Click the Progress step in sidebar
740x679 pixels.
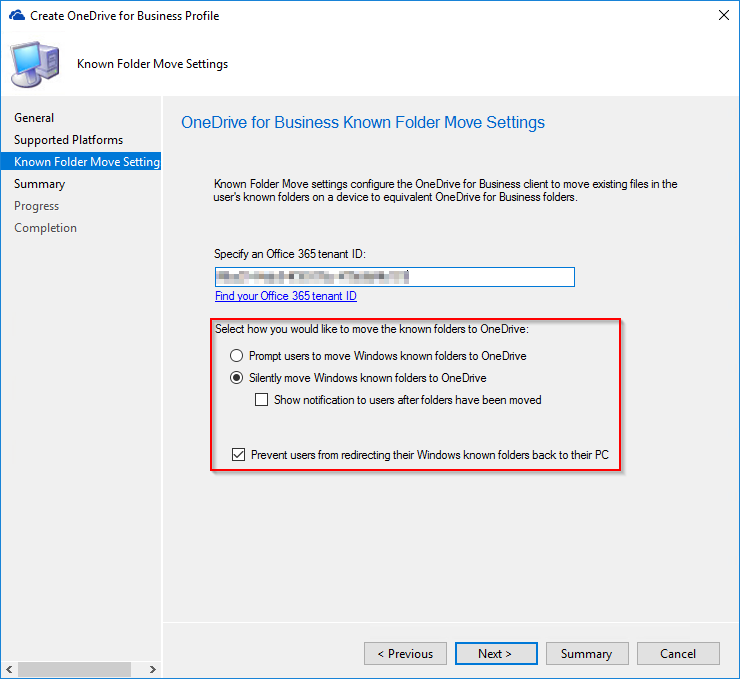36,206
